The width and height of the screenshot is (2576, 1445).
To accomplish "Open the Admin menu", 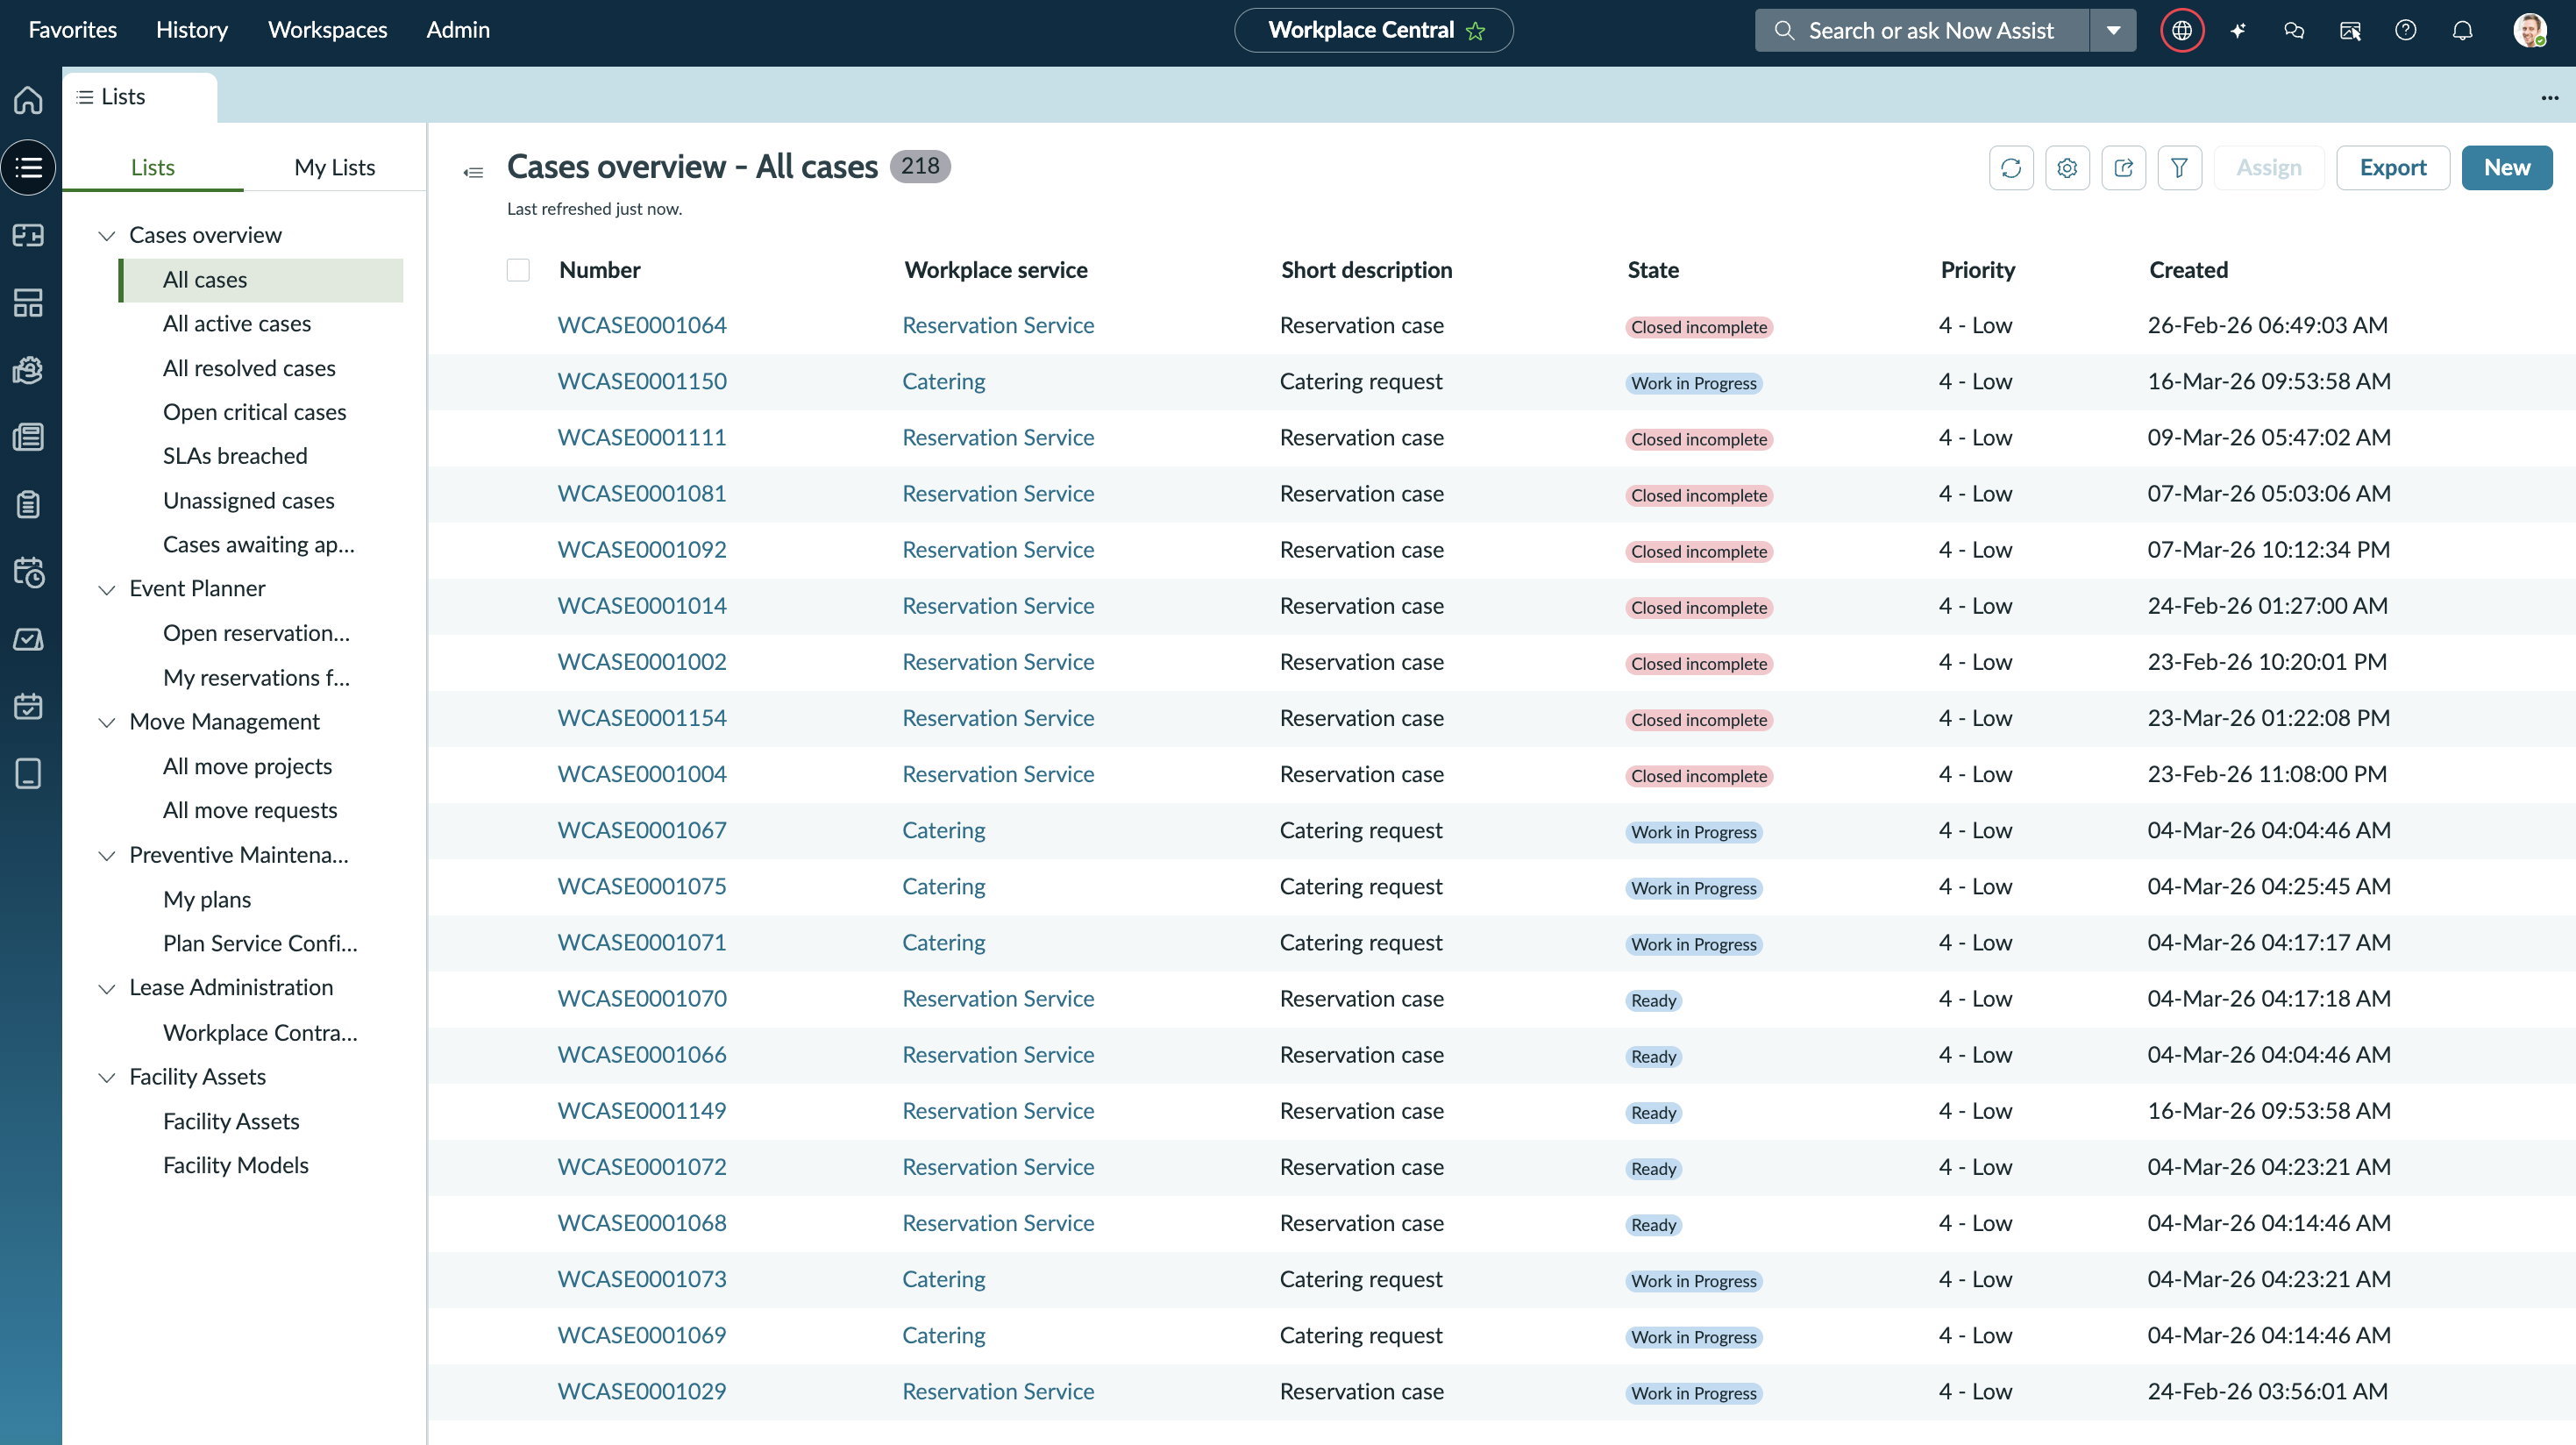I will point(458,30).
